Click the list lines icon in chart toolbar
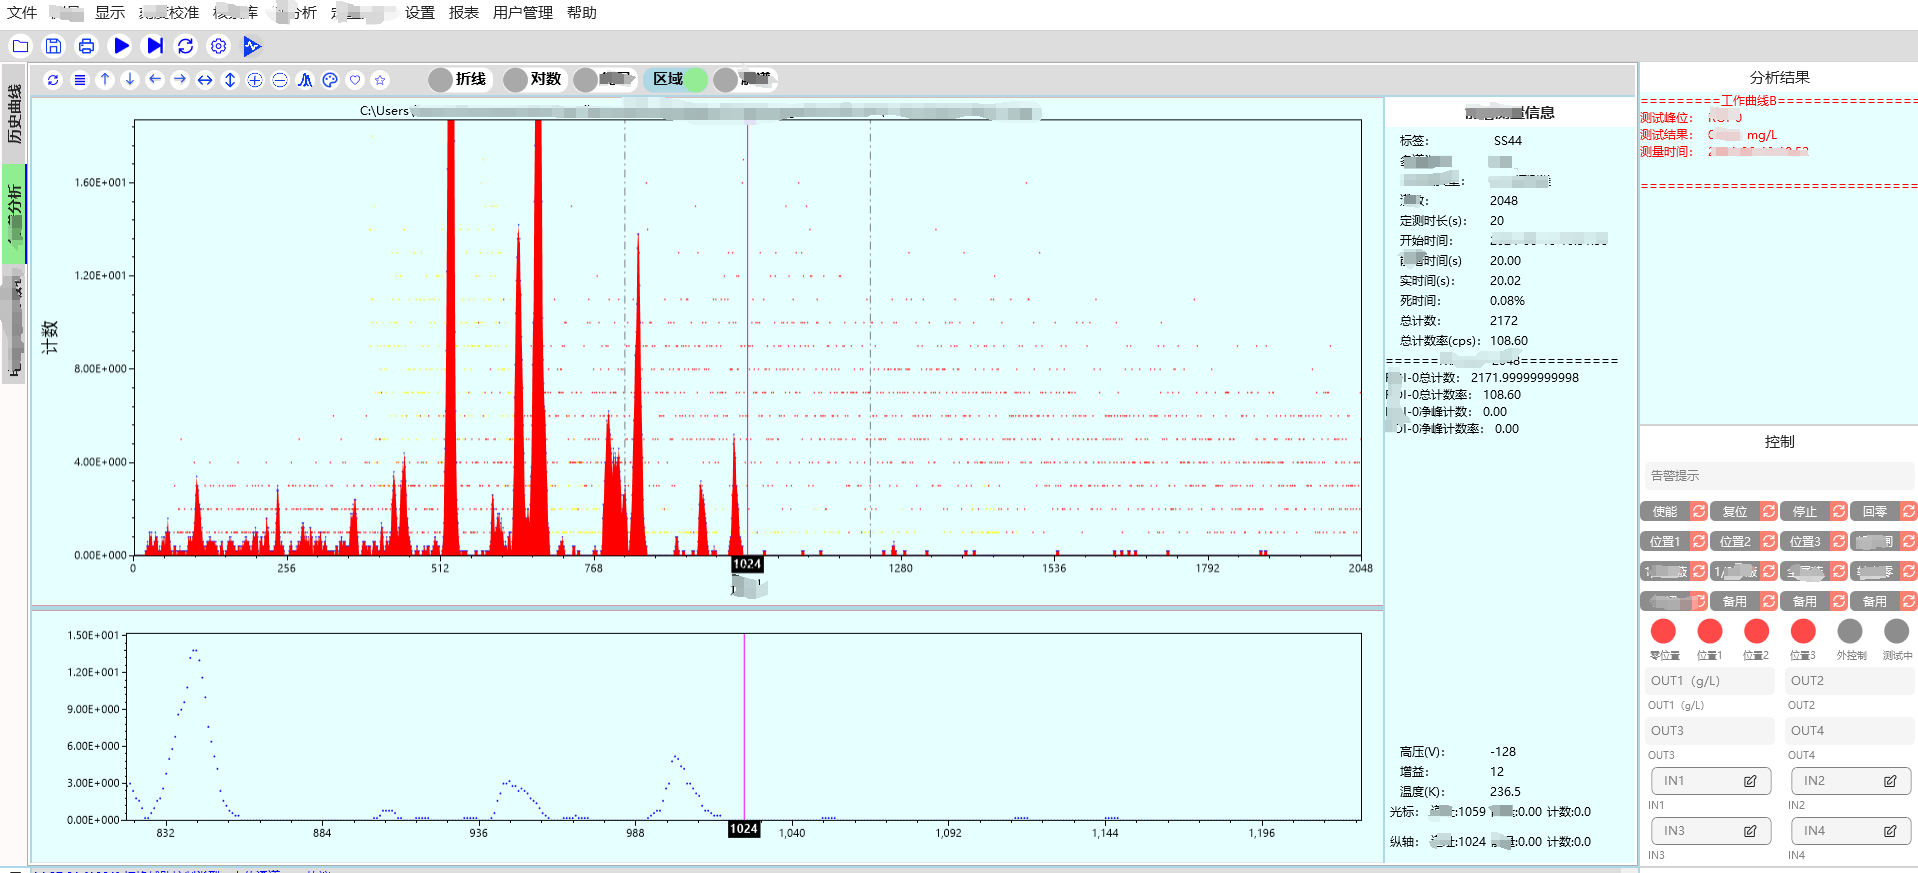 pyautogui.click(x=80, y=80)
